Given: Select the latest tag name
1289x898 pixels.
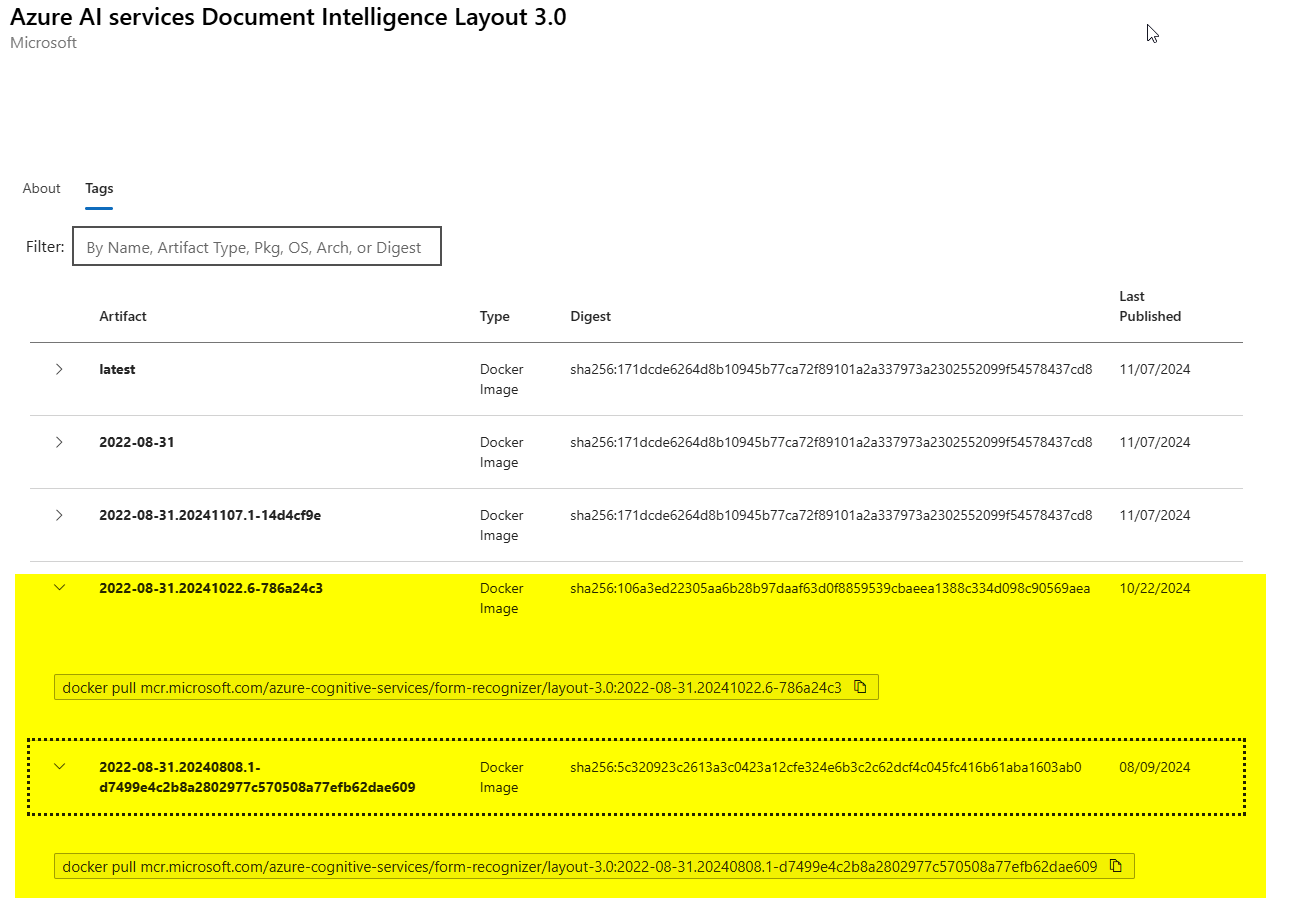Looking at the screenshot, I should 117,369.
